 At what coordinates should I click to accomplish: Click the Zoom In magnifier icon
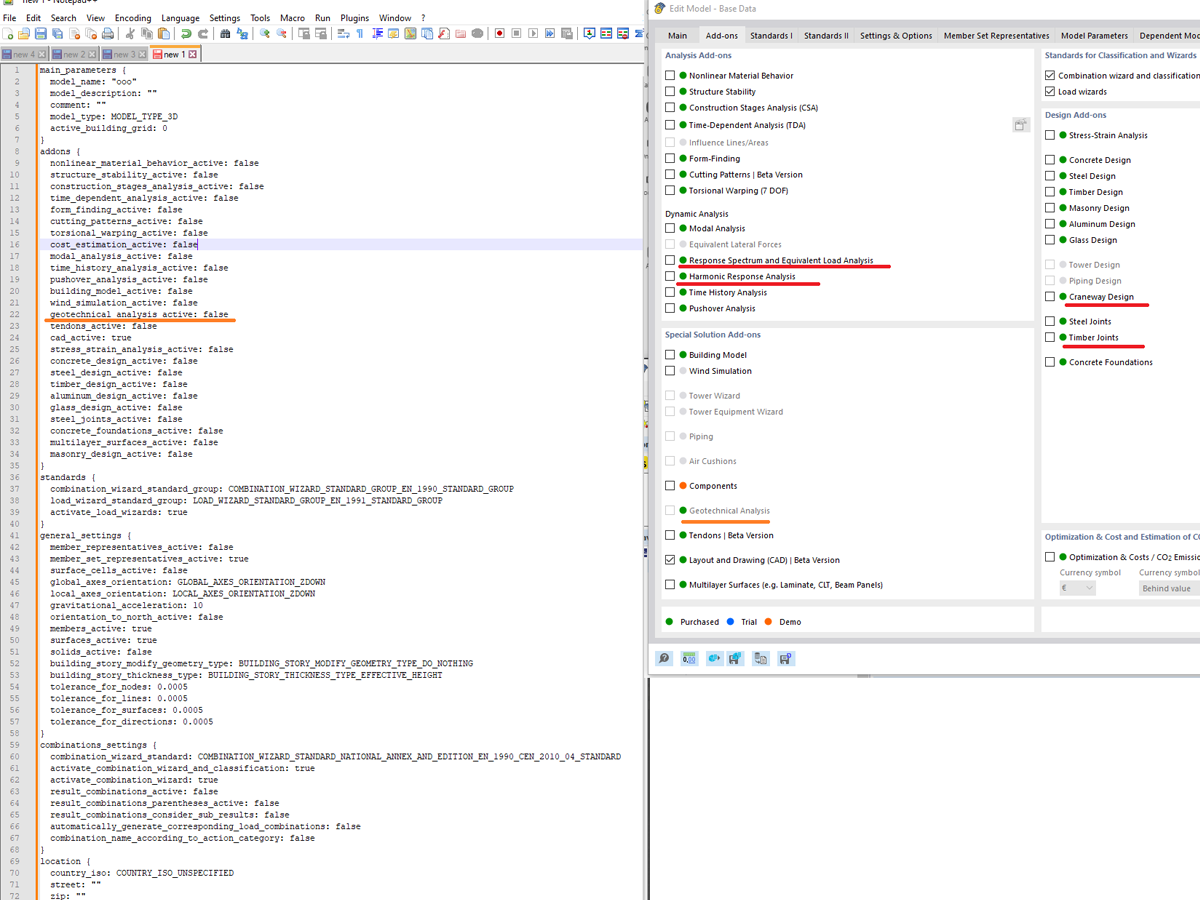point(264,35)
